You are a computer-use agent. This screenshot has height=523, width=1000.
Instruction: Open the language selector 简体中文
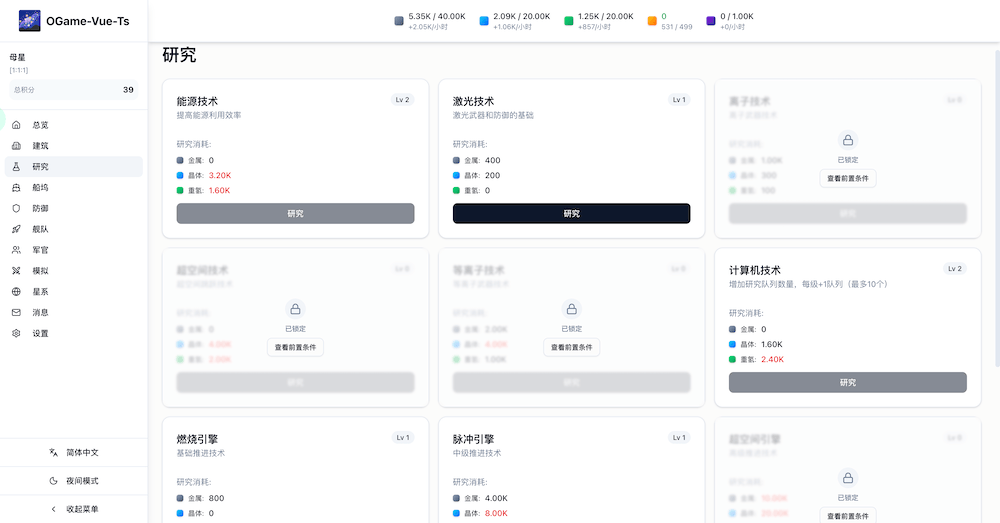click(x=74, y=453)
